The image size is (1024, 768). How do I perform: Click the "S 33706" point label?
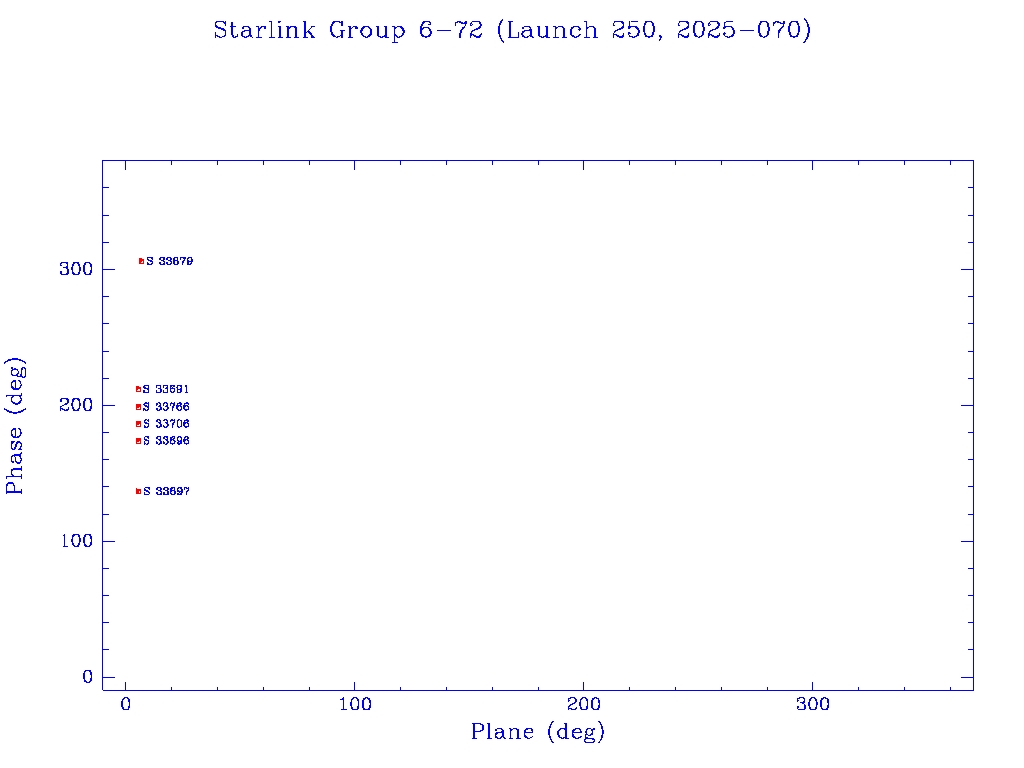166,424
